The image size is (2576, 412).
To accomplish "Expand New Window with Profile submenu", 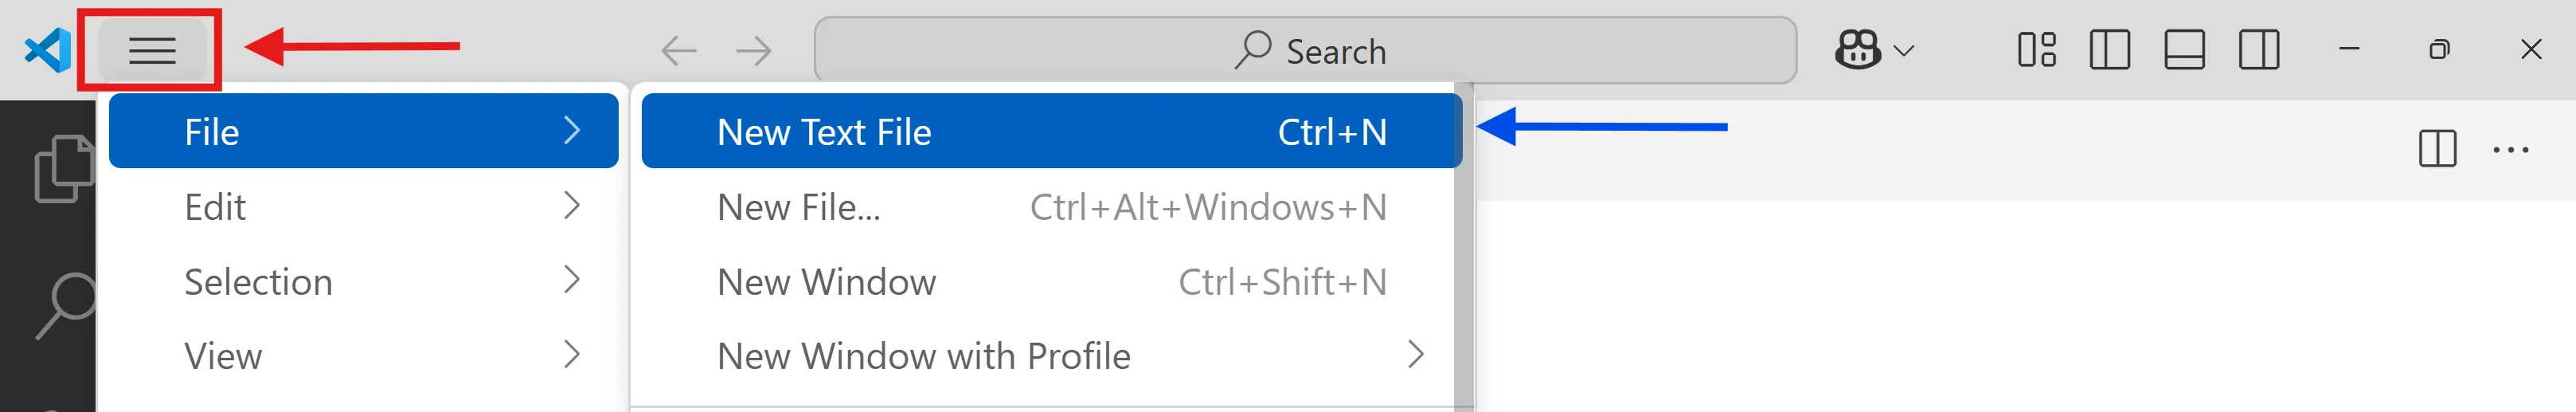I will tap(1050, 356).
